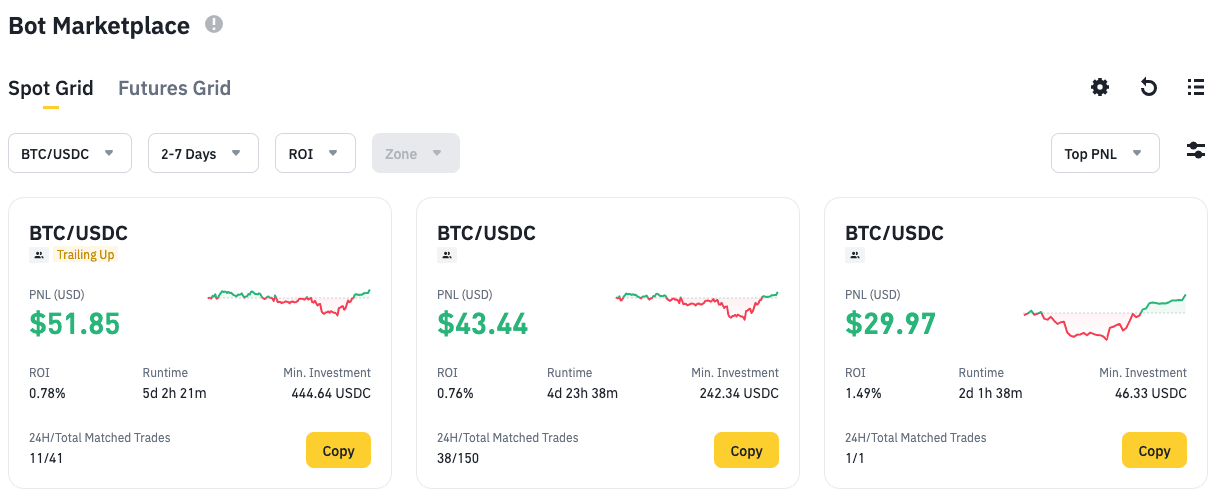
Task: Click shared users icon on $29.97 card
Action: pyautogui.click(x=855, y=255)
